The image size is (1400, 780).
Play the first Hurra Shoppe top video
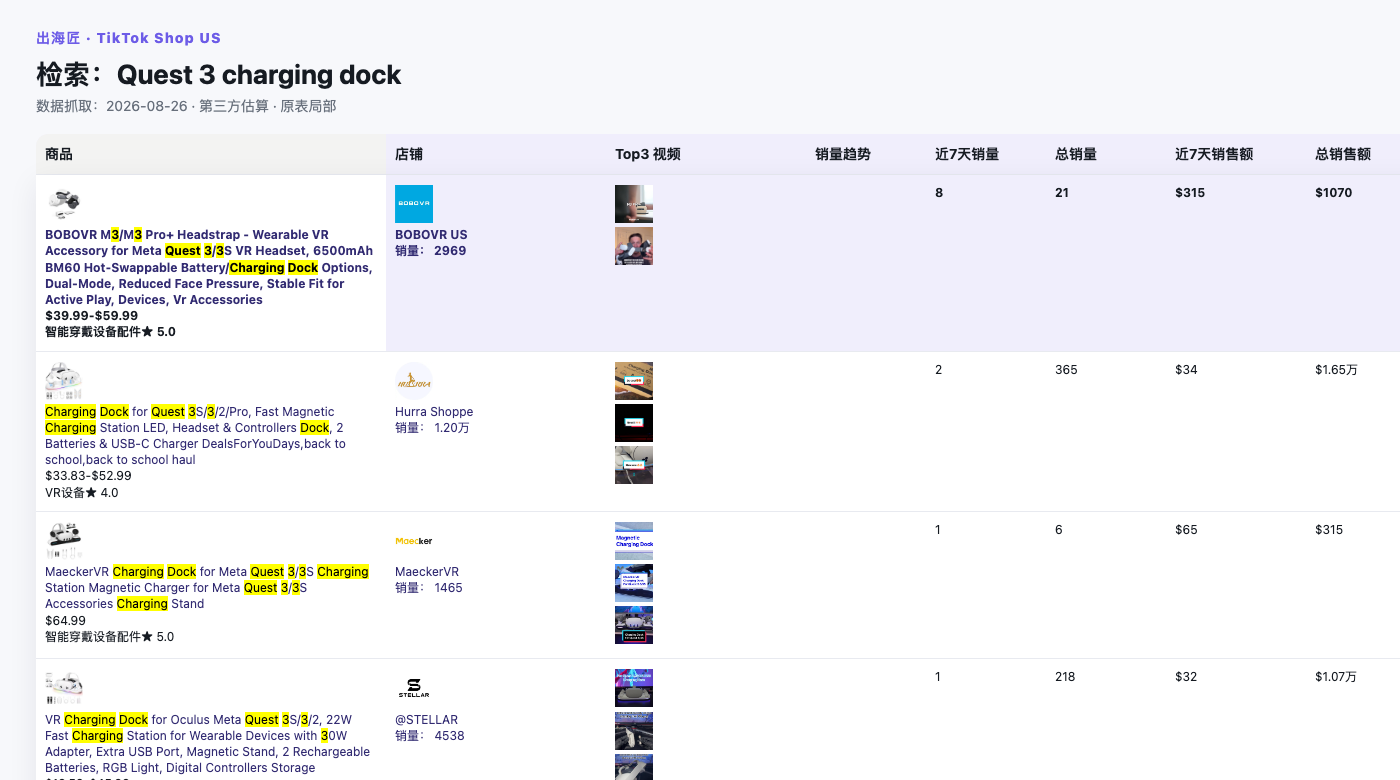coord(634,381)
